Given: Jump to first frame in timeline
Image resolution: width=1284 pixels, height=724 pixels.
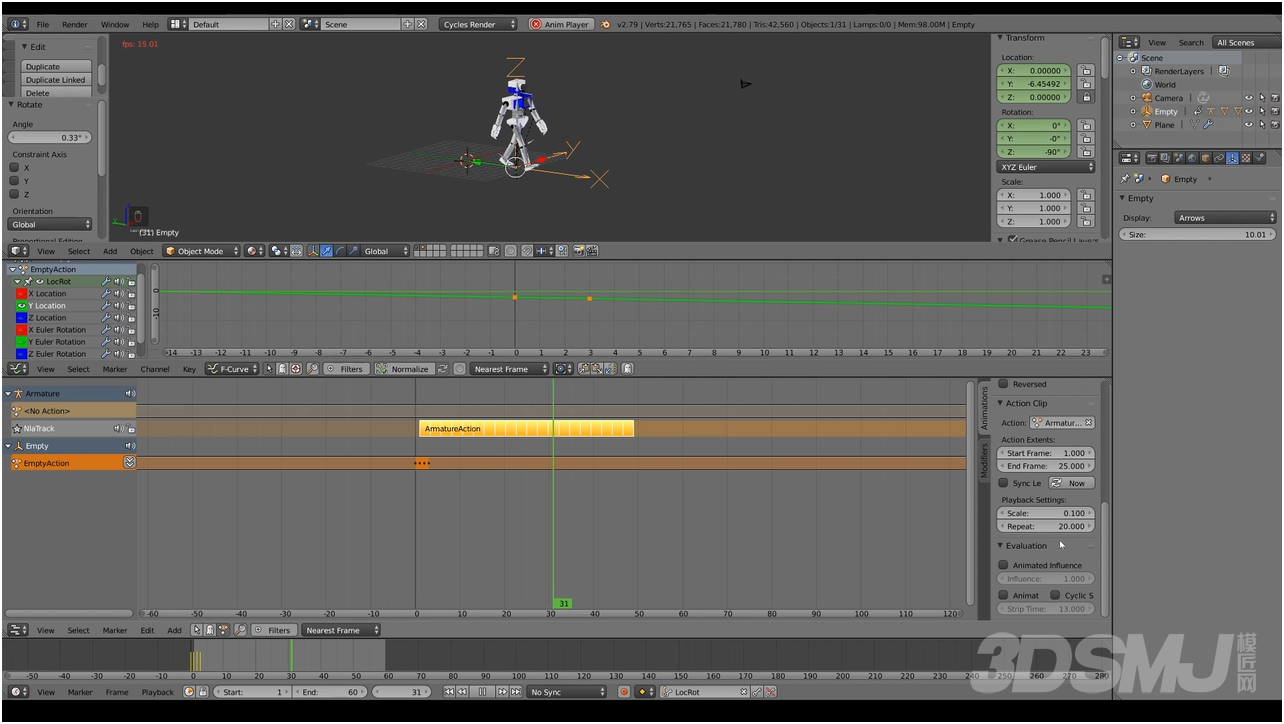Looking at the screenshot, I should [450, 692].
